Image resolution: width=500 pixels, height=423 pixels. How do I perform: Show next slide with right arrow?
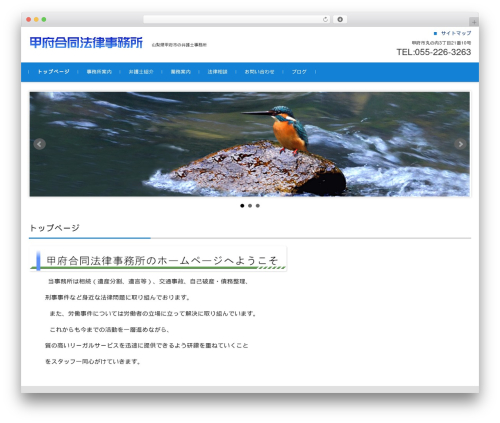(x=460, y=144)
